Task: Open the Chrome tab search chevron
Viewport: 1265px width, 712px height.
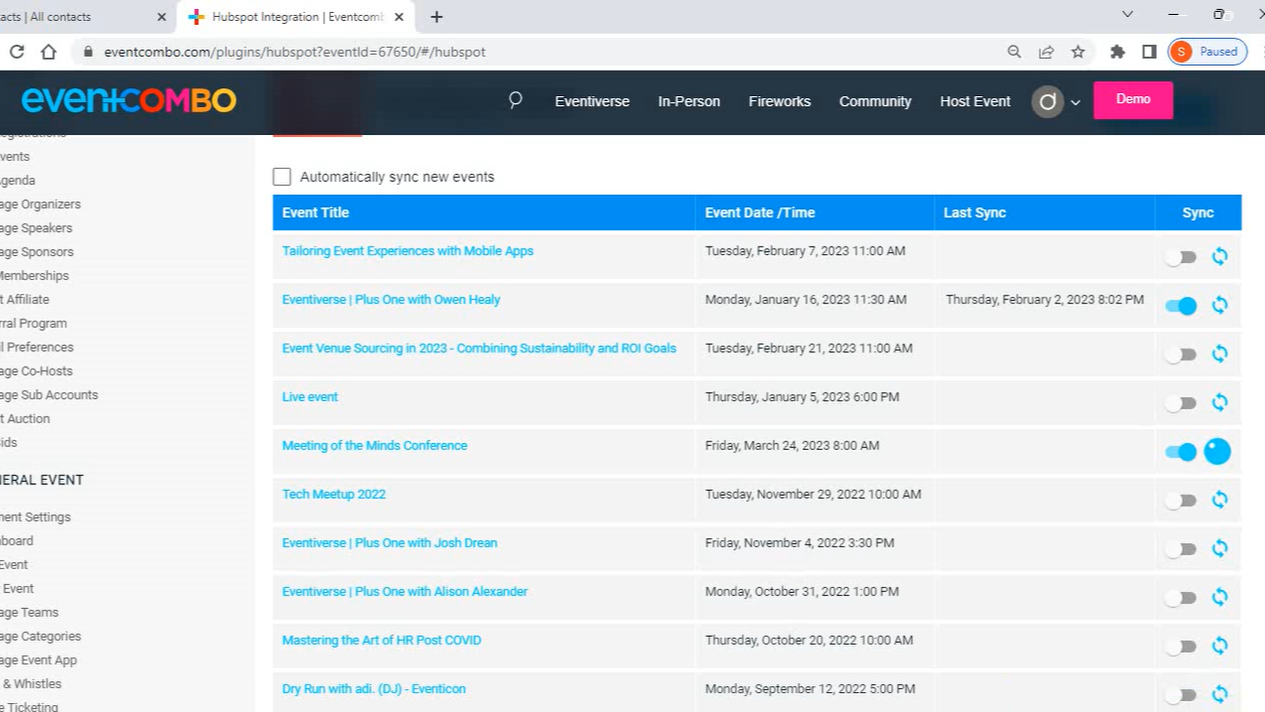Action: 1127,15
